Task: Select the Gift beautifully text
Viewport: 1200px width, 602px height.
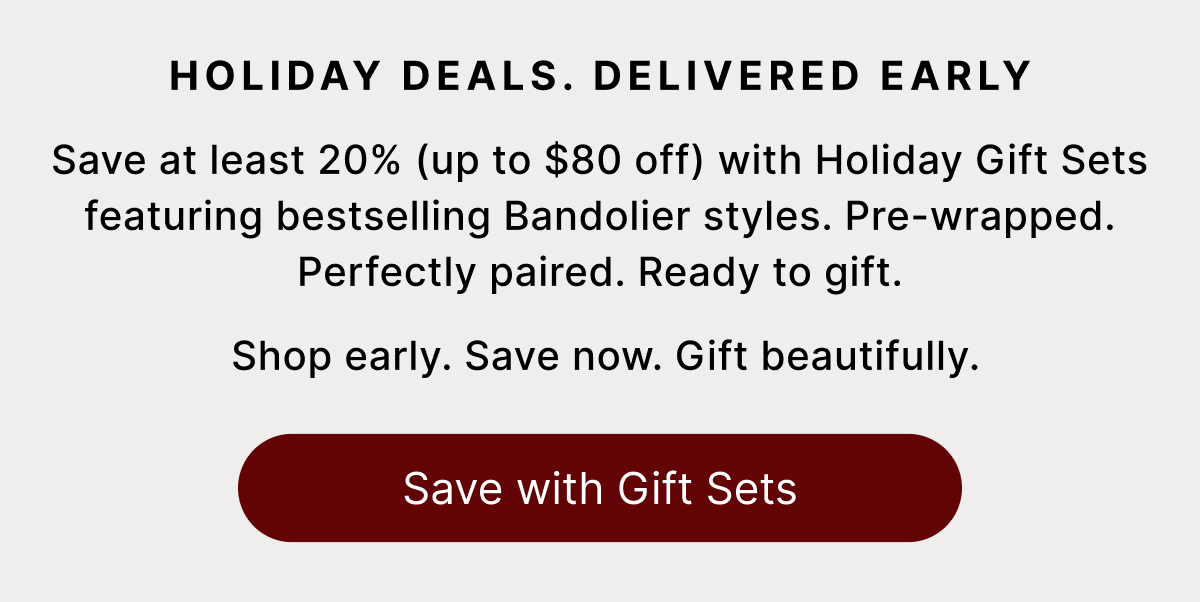Action: 827,356
